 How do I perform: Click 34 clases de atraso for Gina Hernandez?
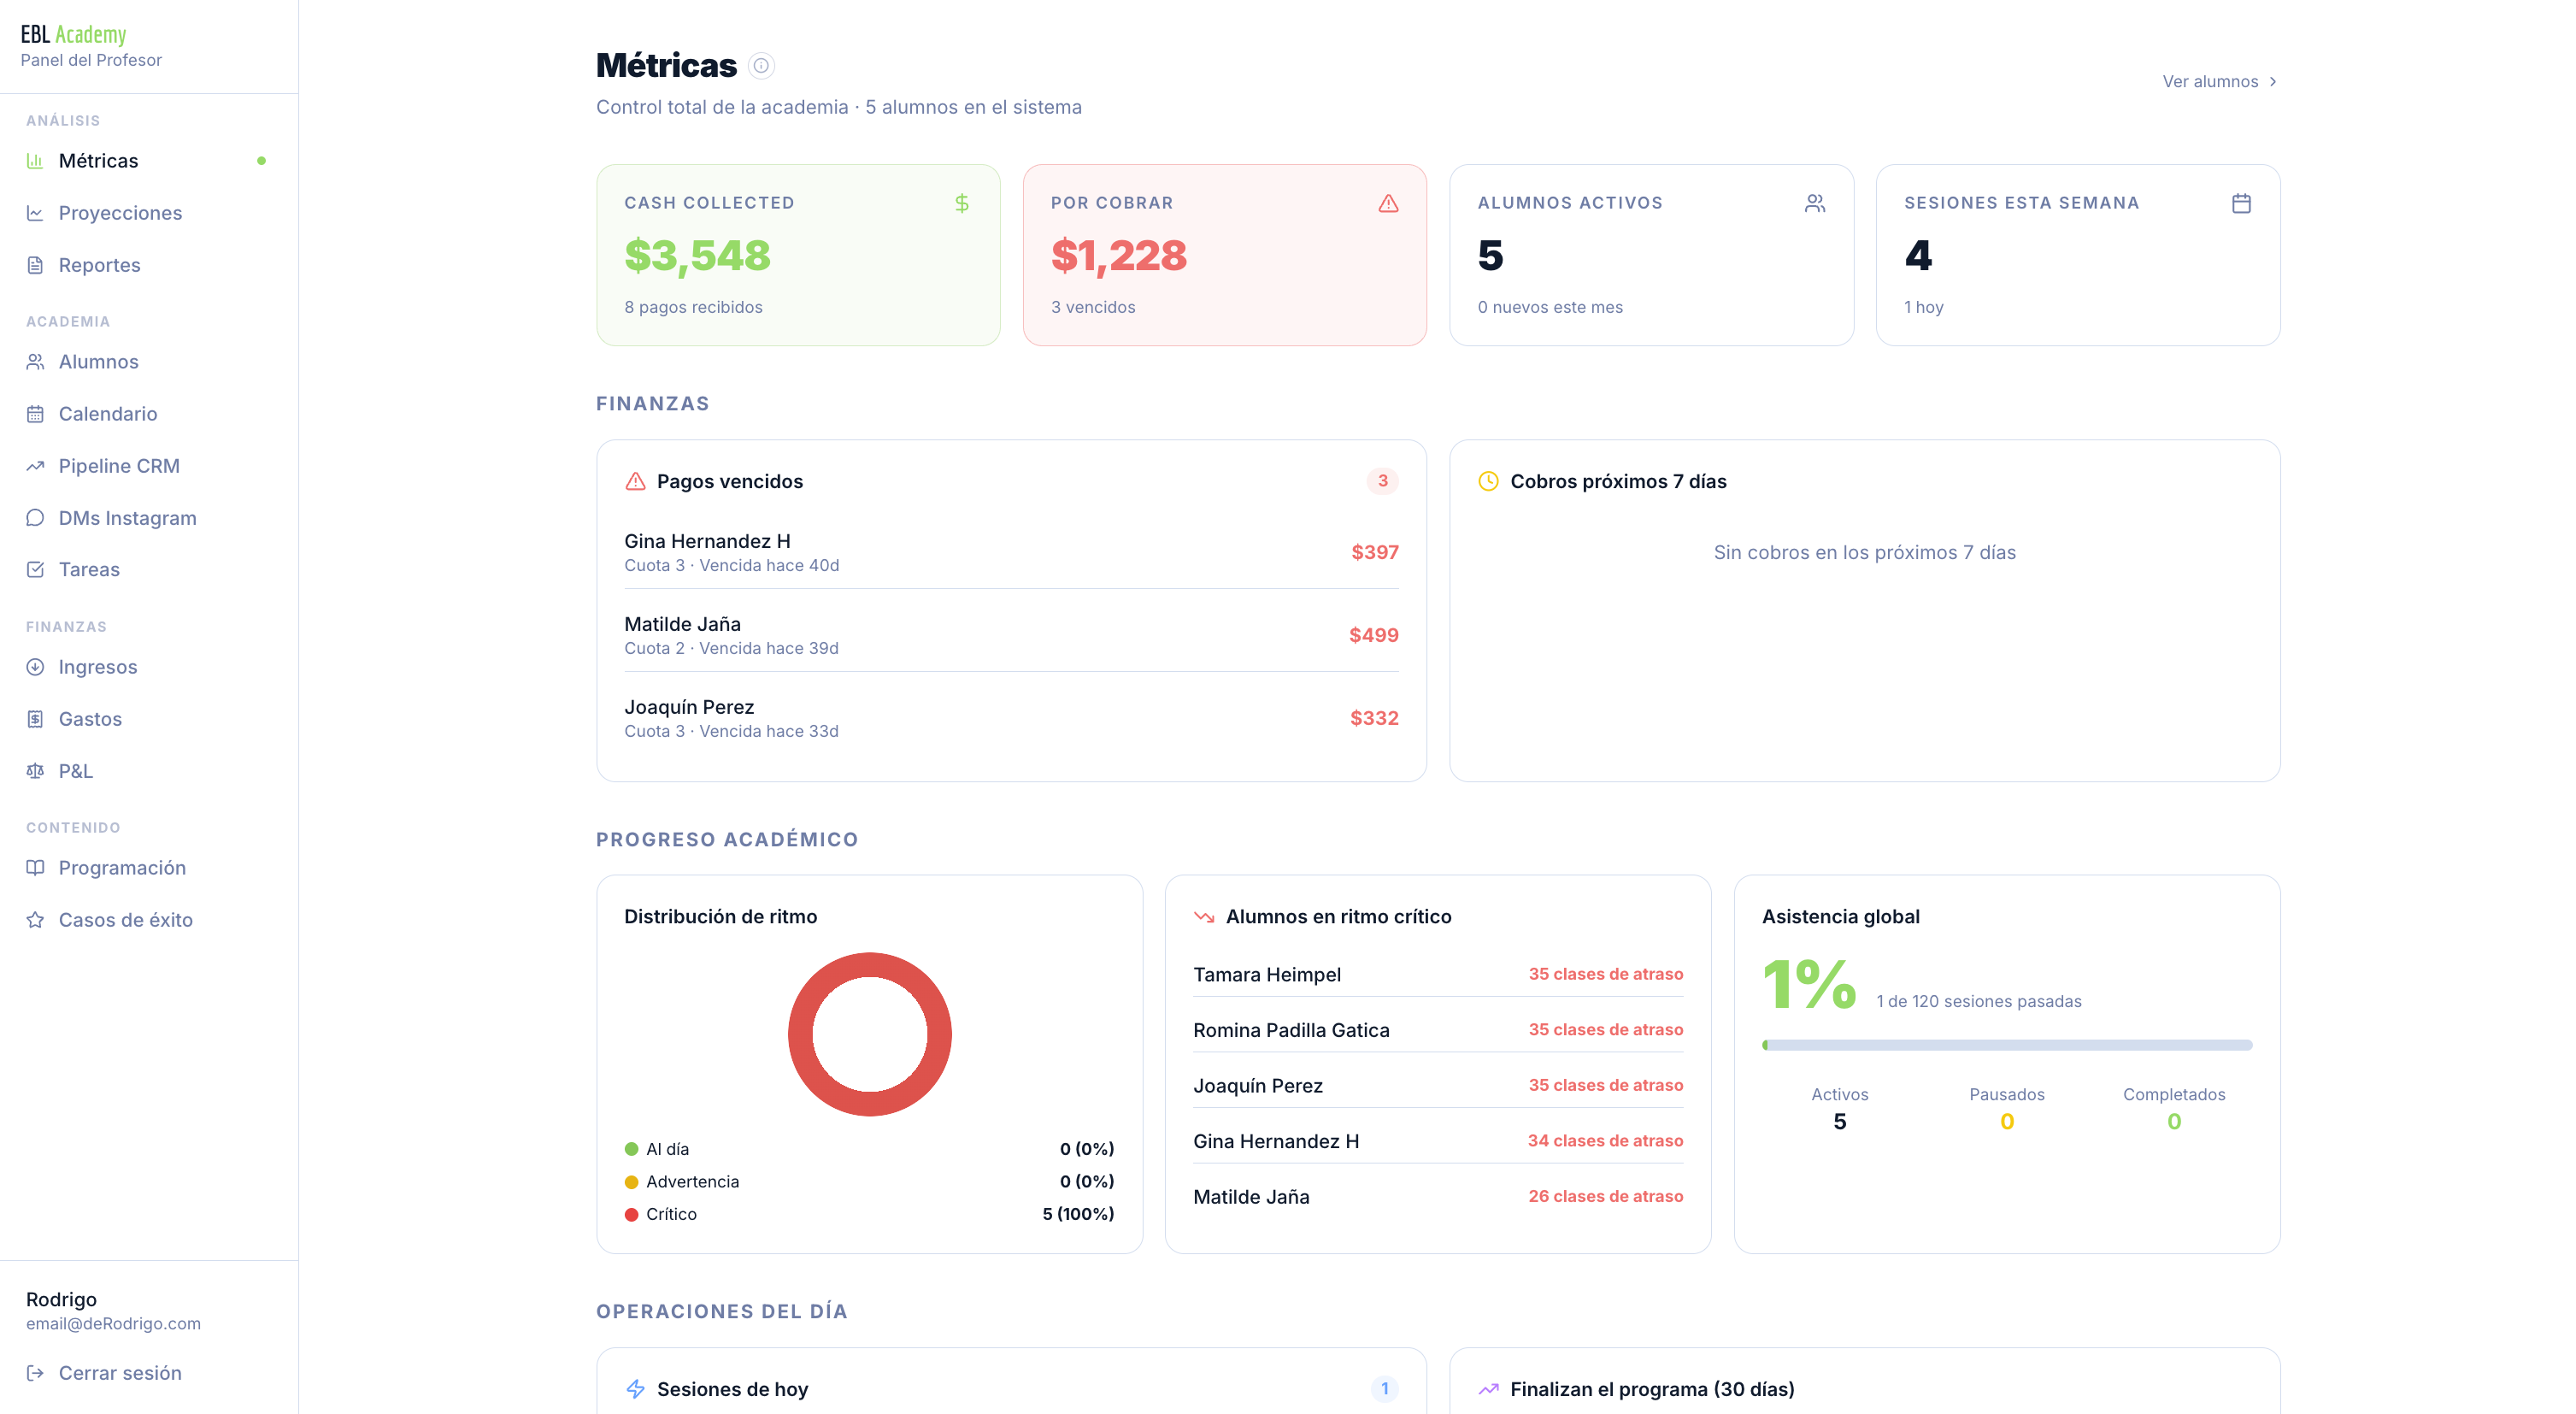click(x=1605, y=1141)
